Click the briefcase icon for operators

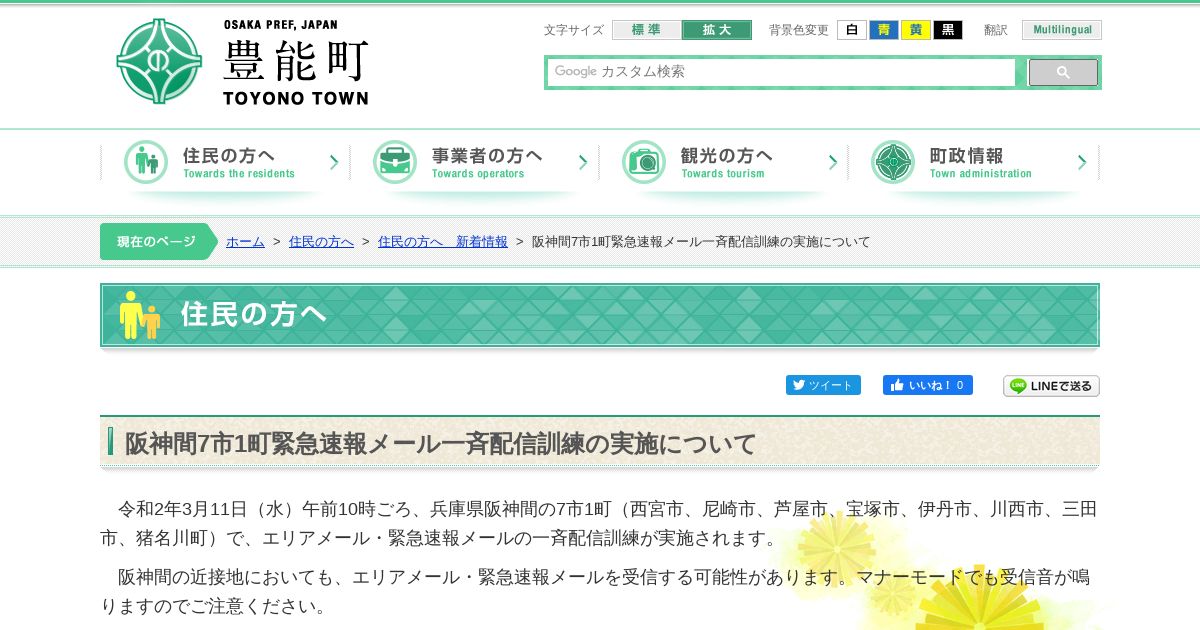pyautogui.click(x=395, y=162)
